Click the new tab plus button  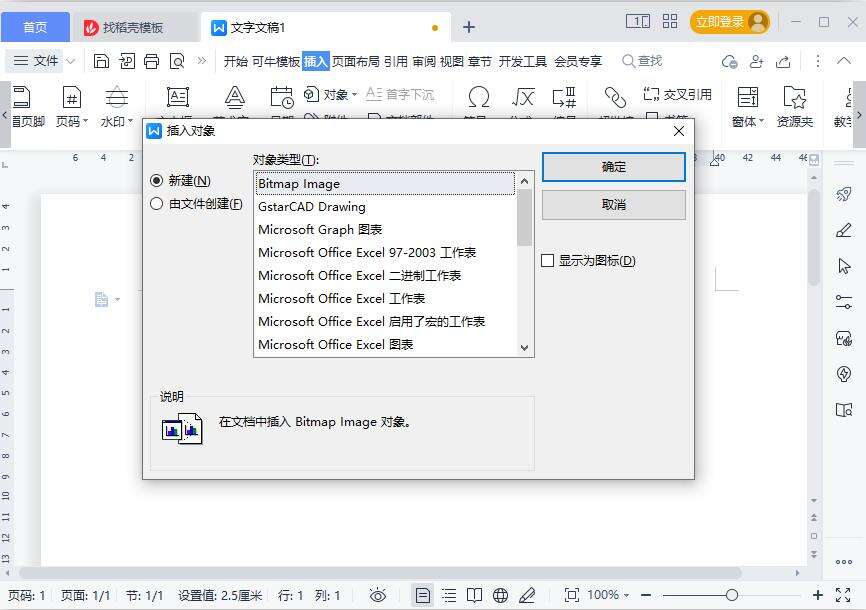point(468,27)
